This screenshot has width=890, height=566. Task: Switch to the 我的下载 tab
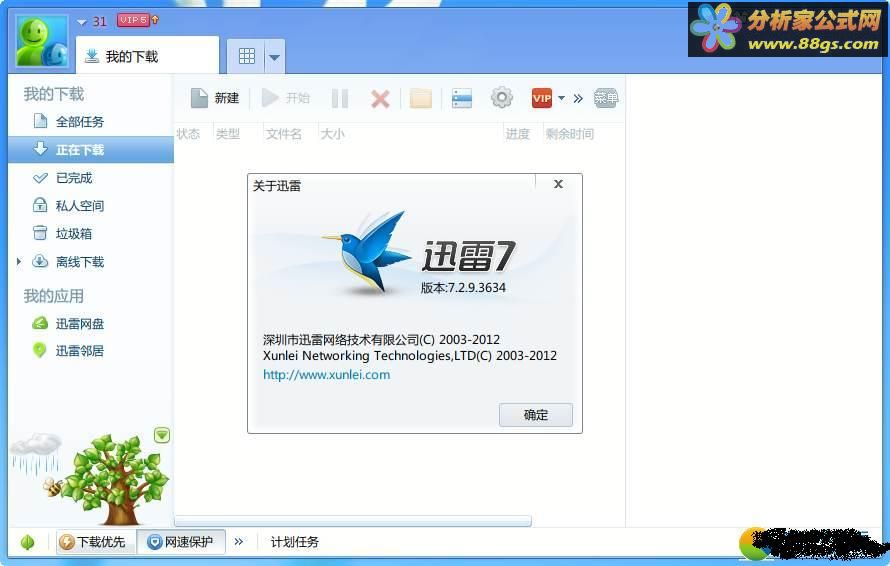click(x=147, y=56)
